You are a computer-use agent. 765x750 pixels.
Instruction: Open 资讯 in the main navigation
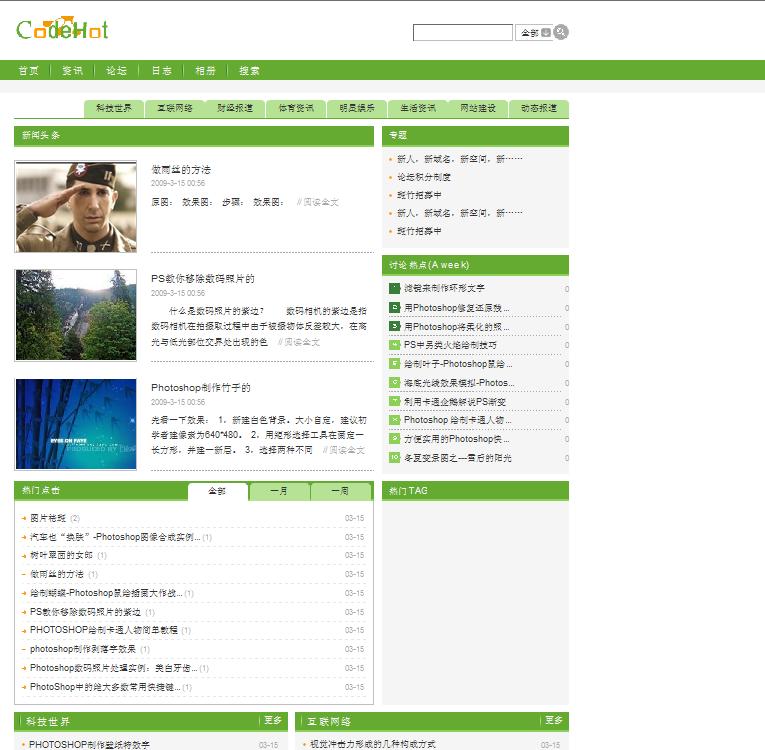(x=72, y=71)
